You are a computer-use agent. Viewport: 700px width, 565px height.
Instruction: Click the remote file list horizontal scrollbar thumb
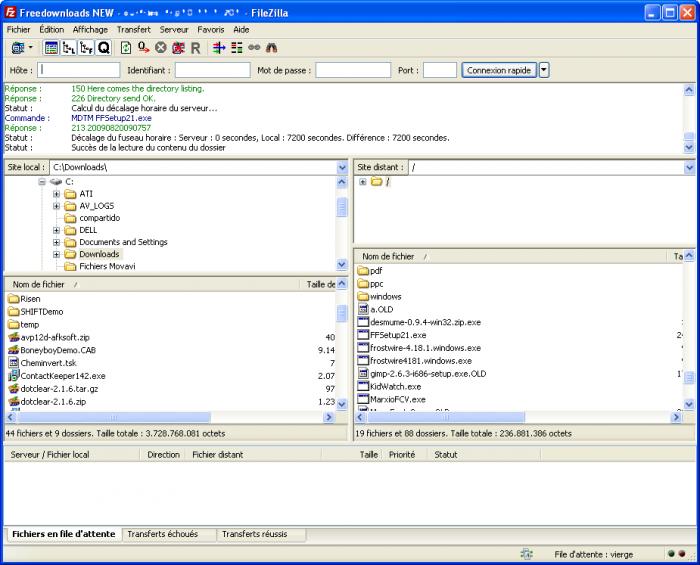pos(446,417)
